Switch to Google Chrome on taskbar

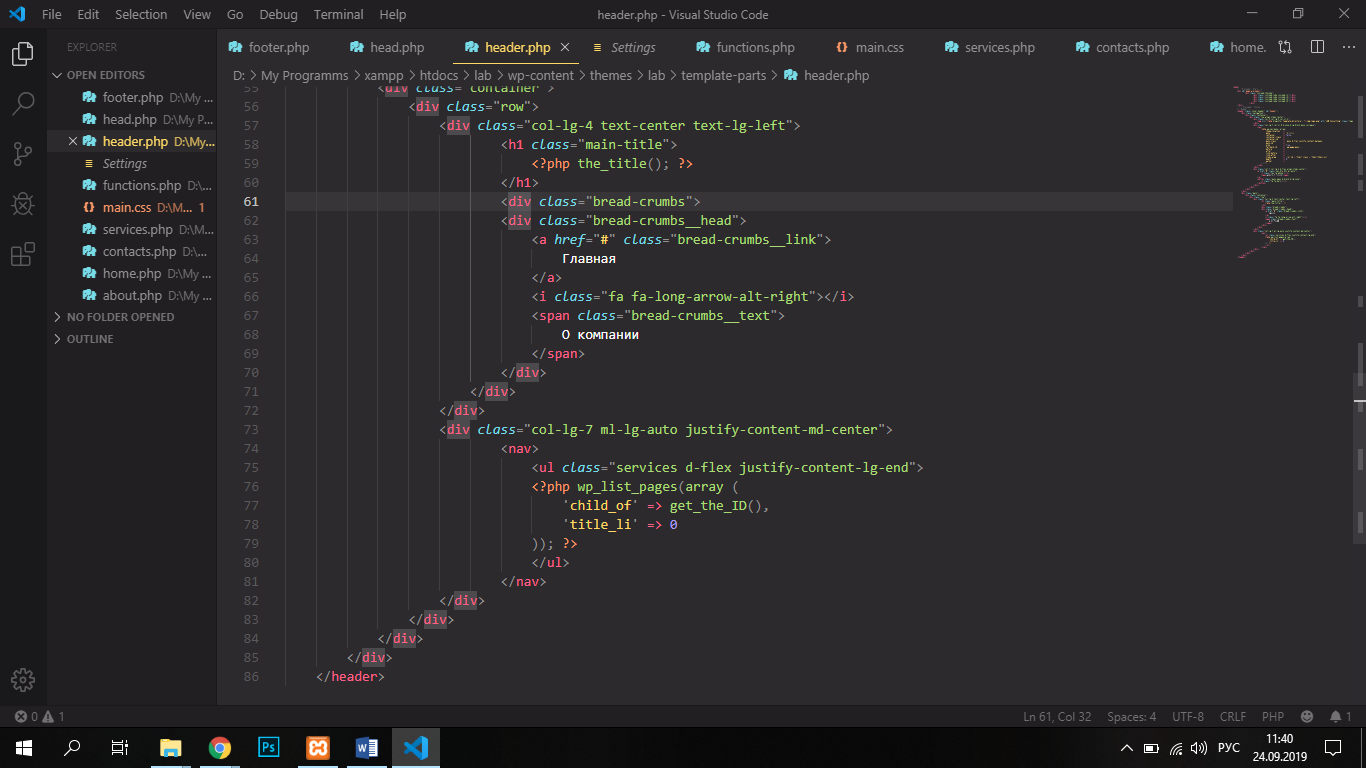point(220,747)
